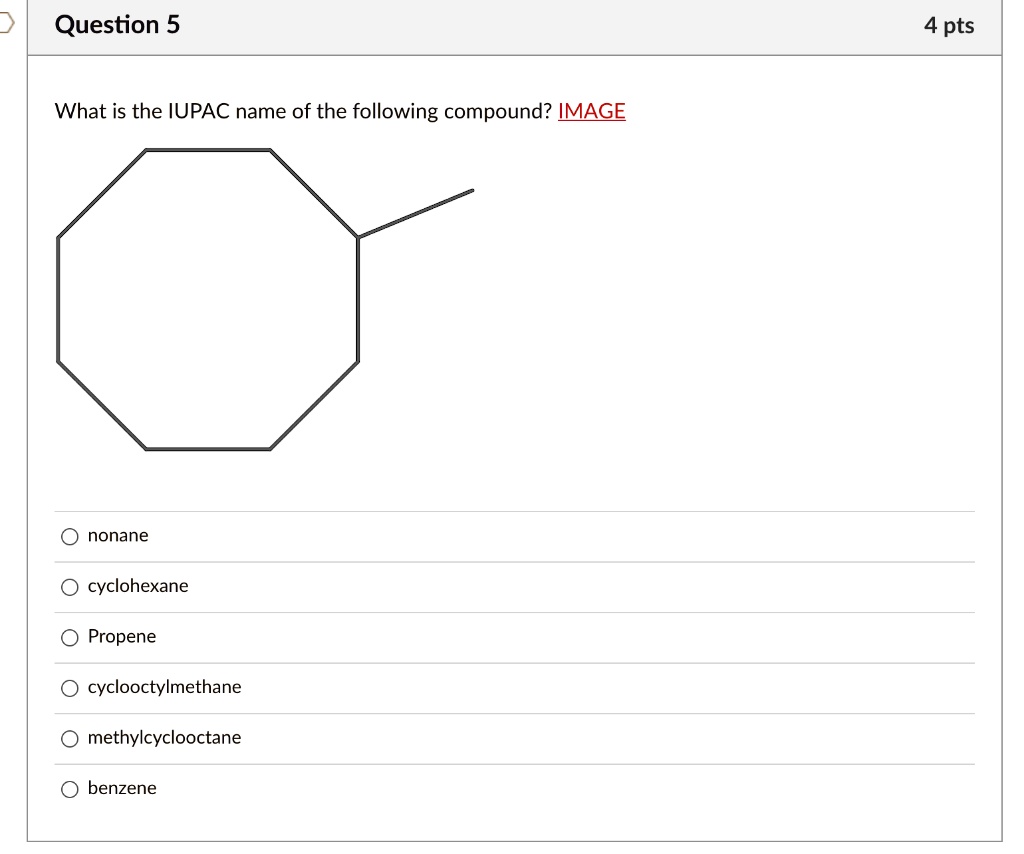
Task: Click the Question 5 header
Action: tap(118, 25)
